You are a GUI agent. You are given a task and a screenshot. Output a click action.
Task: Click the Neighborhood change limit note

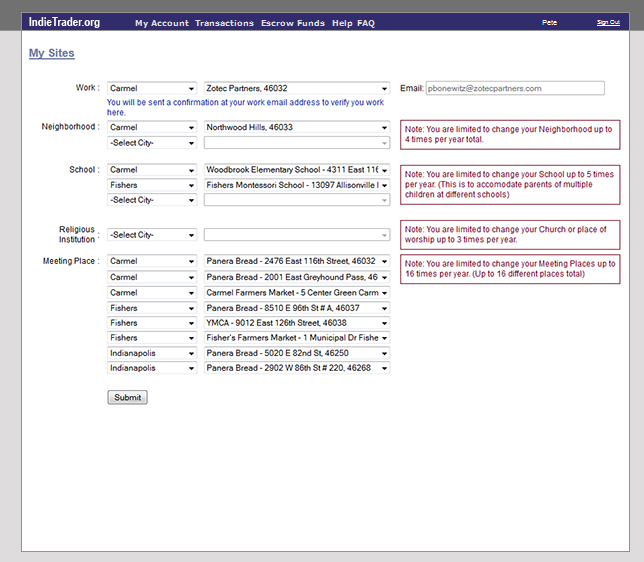[510, 135]
